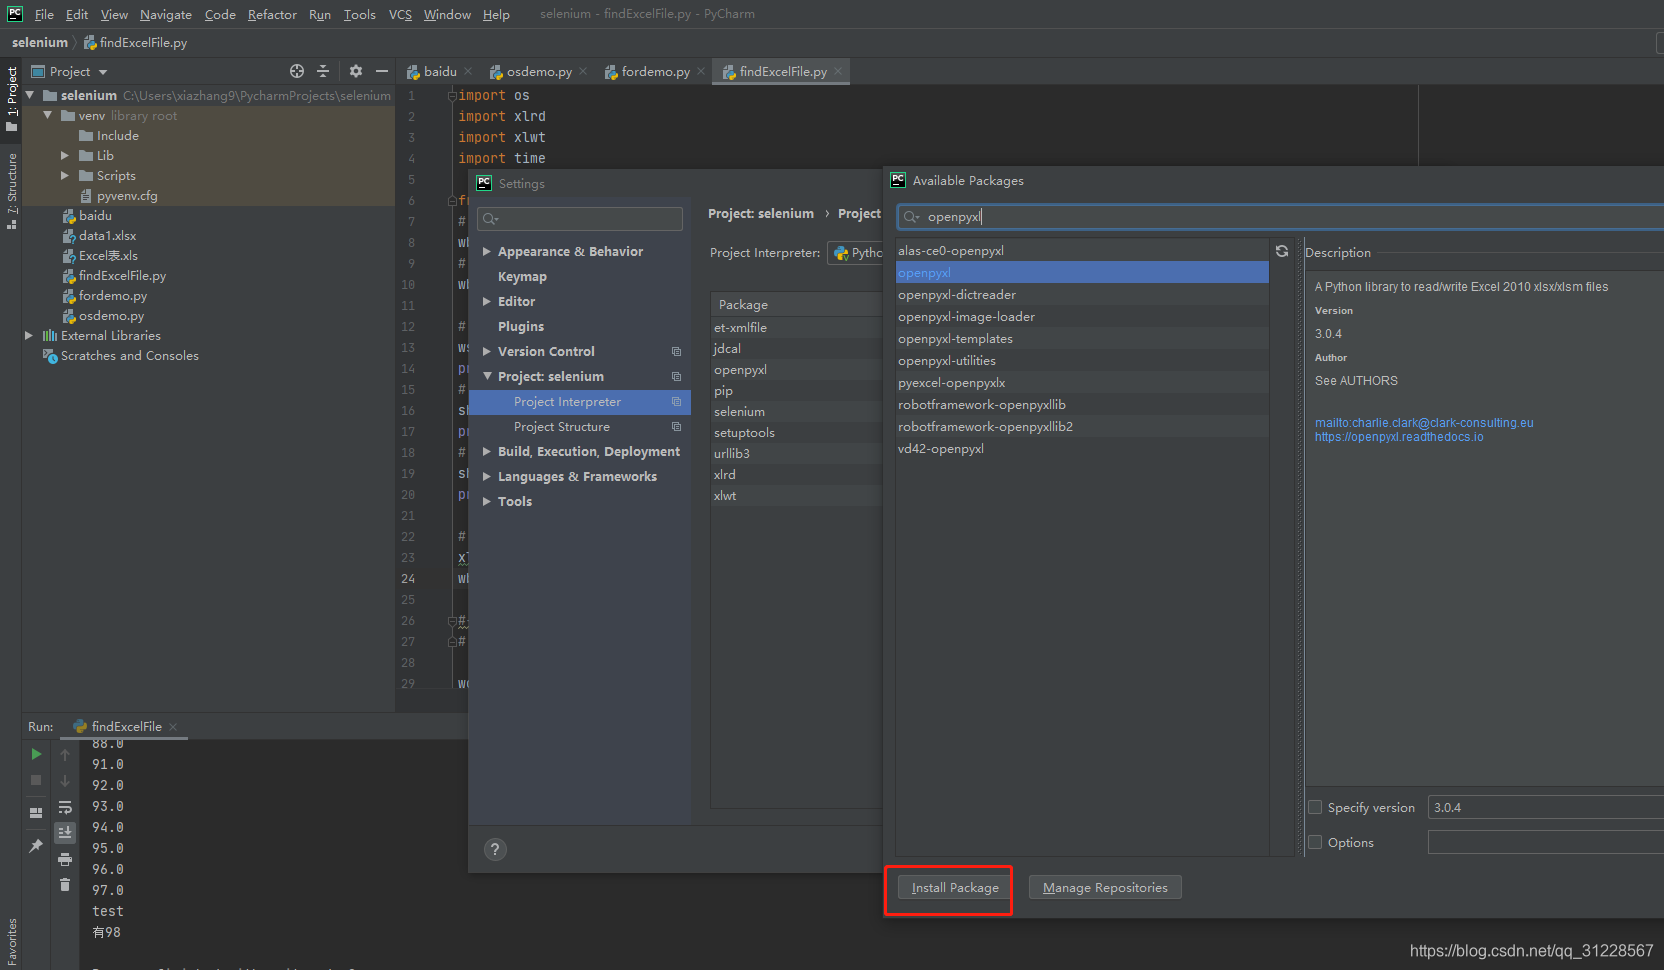
Task: Close the osdemo.py editor tab
Action: [583, 71]
